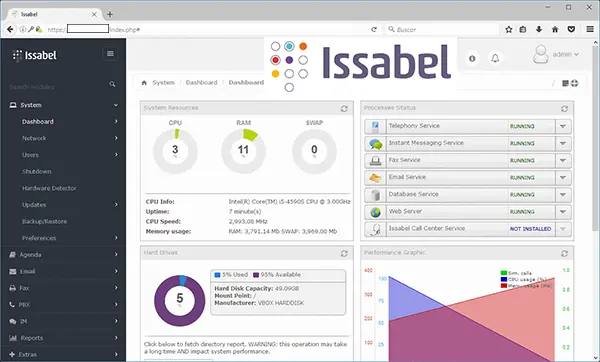Open Email Service dropdown arrow
The width and height of the screenshot is (600, 362).
tap(563, 178)
